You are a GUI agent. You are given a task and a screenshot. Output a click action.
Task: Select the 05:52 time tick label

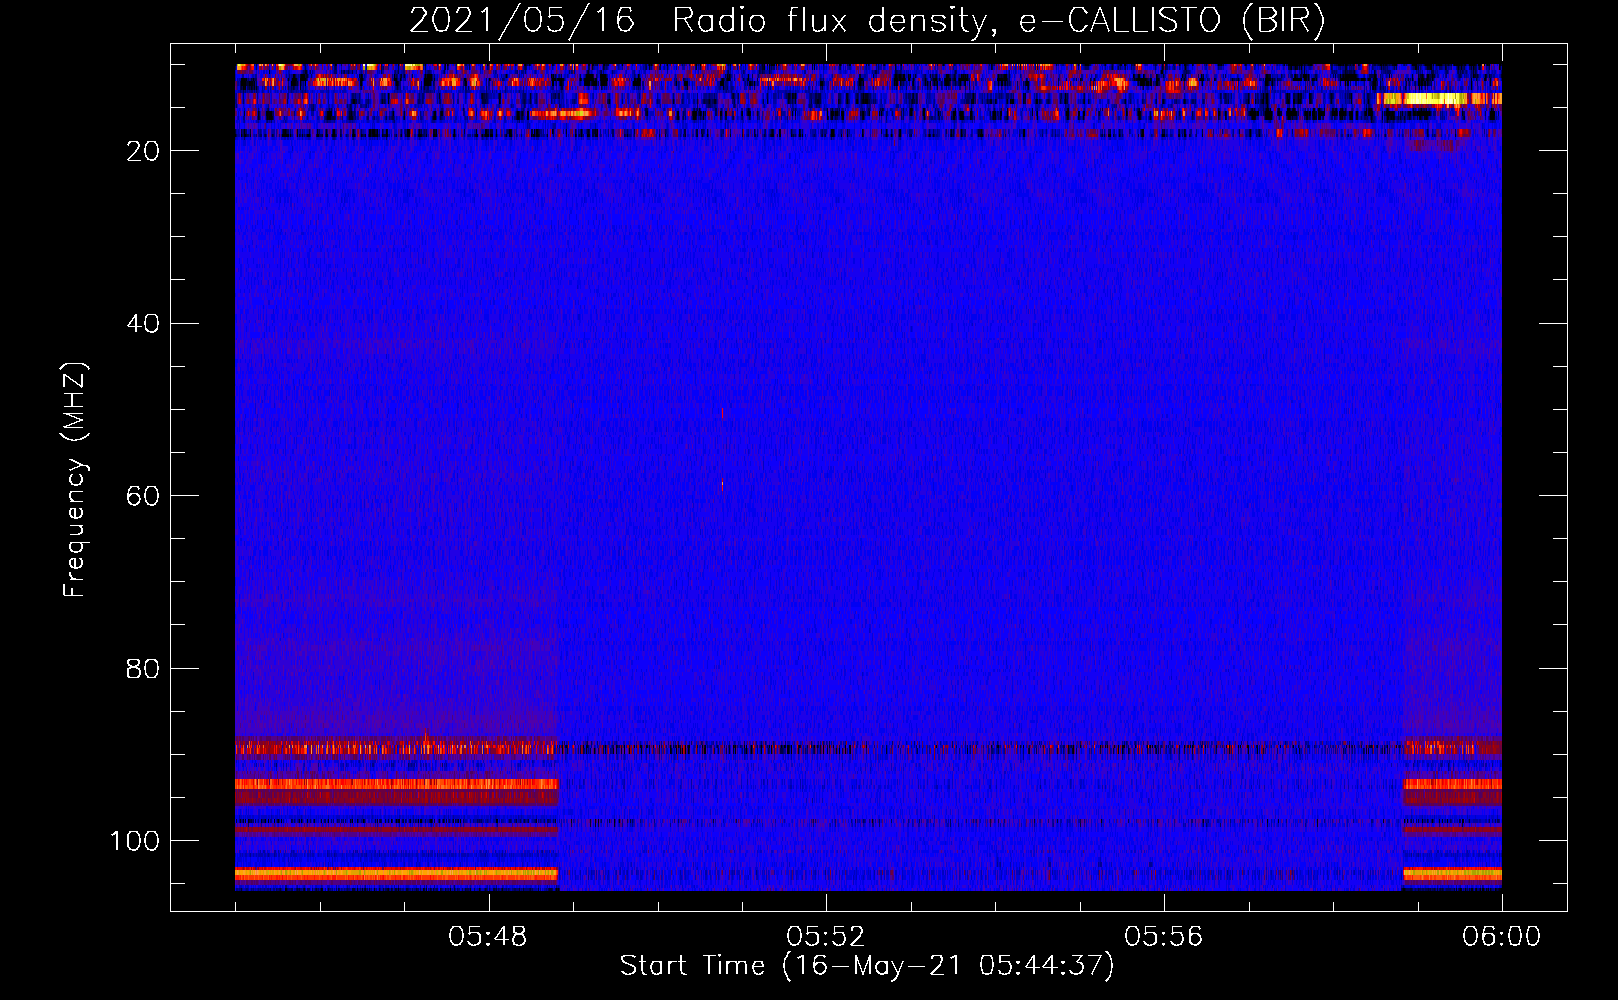[x=825, y=937]
